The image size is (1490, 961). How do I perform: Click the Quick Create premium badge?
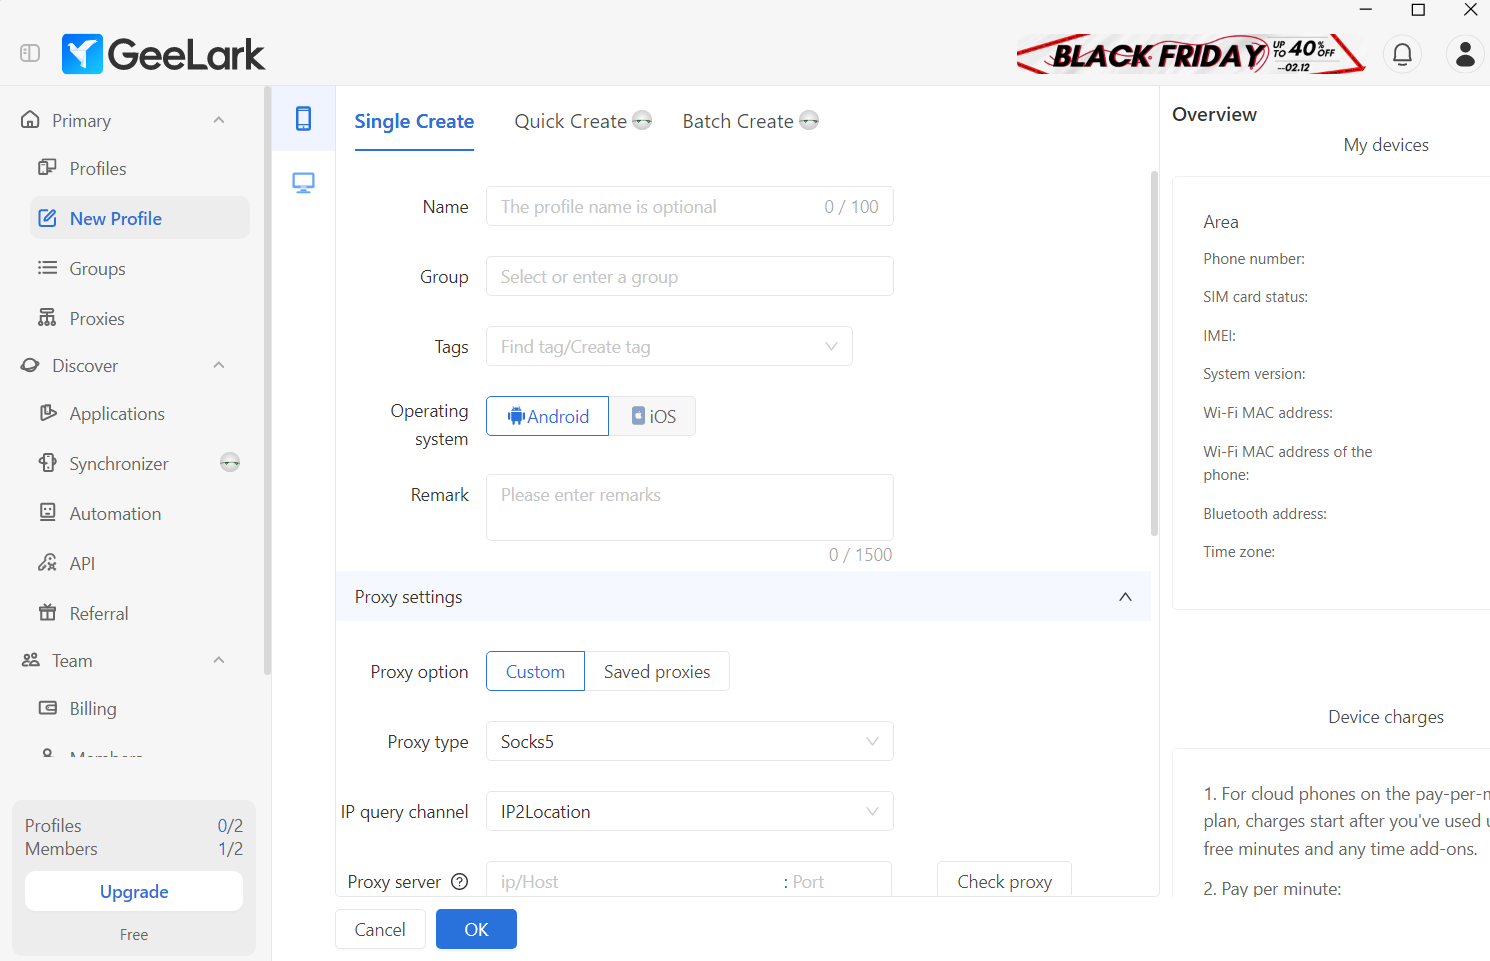tap(643, 120)
